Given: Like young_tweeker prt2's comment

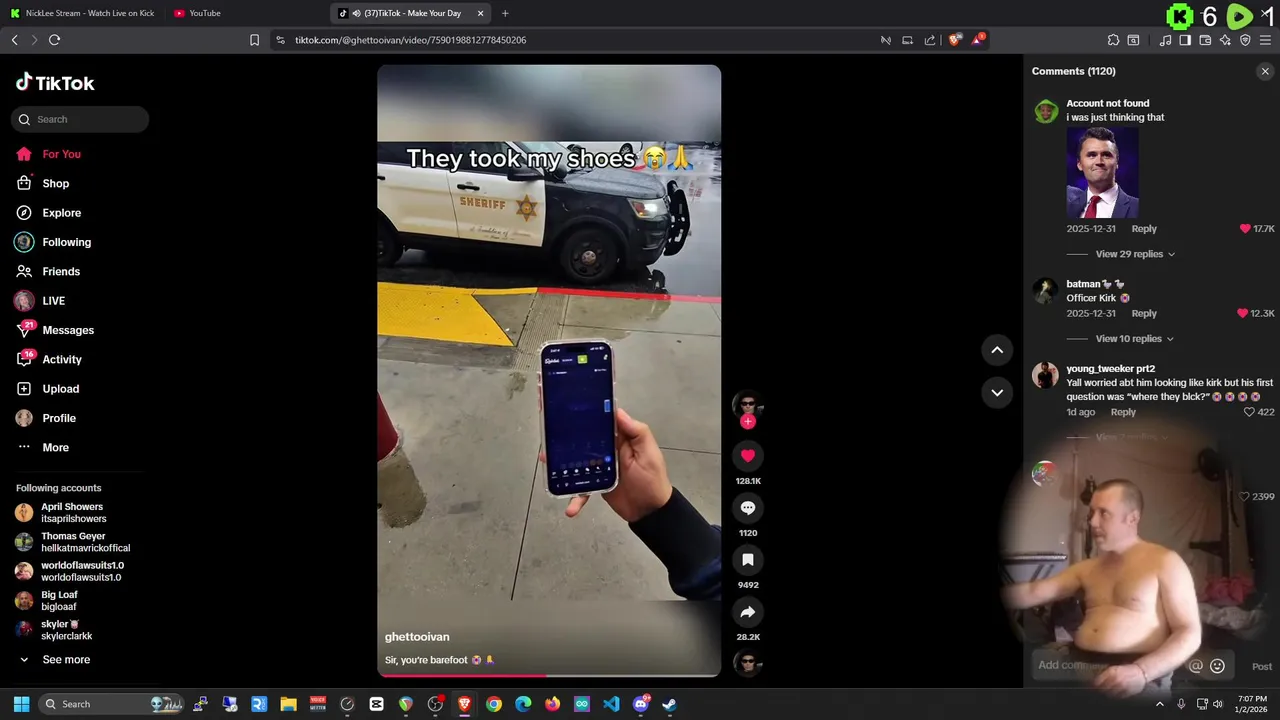Looking at the screenshot, I should (1249, 412).
